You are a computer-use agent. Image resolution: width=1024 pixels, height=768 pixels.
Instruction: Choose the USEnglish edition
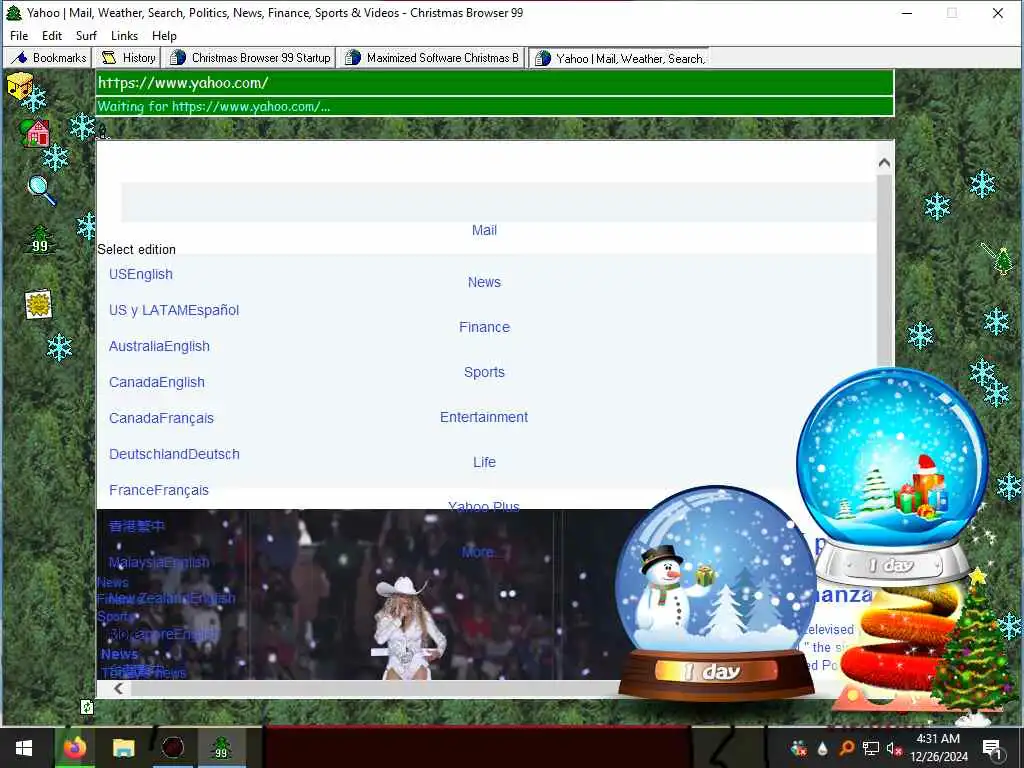click(140, 274)
